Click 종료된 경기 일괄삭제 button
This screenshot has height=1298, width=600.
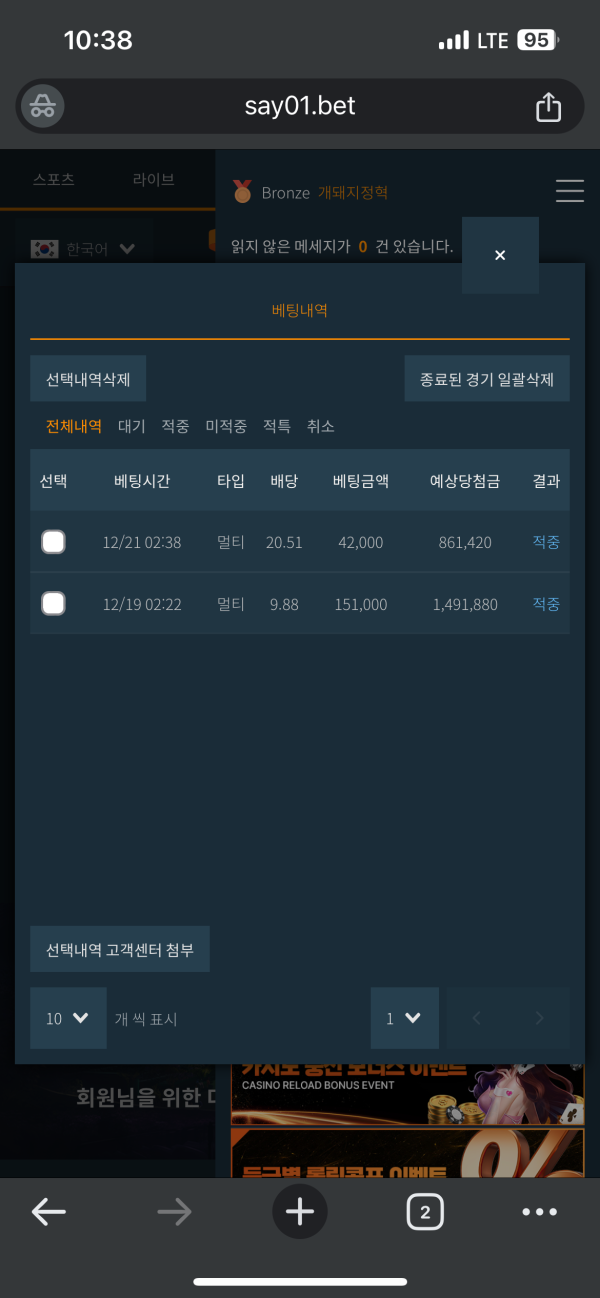coord(487,379)
